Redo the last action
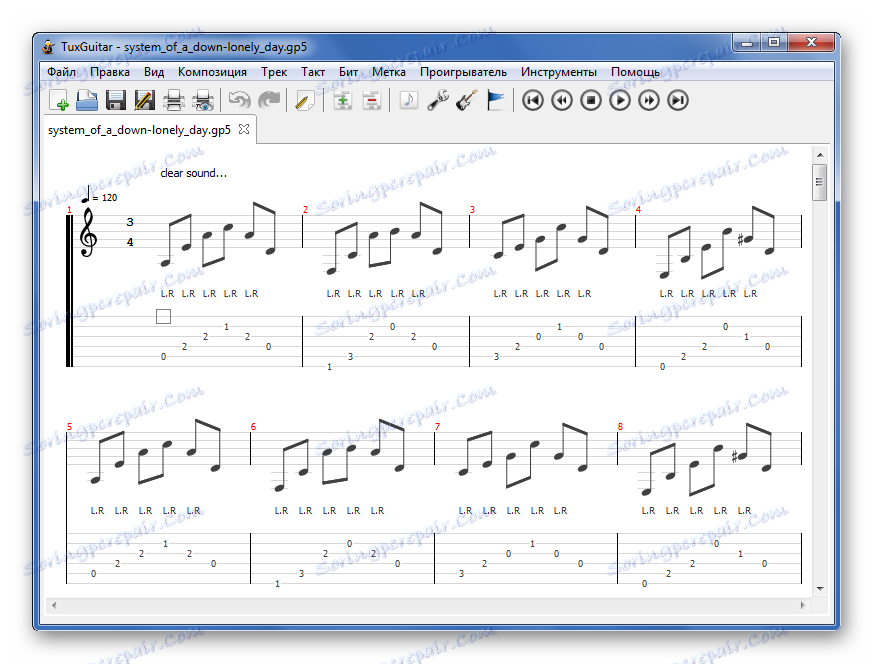 point(269,101)
